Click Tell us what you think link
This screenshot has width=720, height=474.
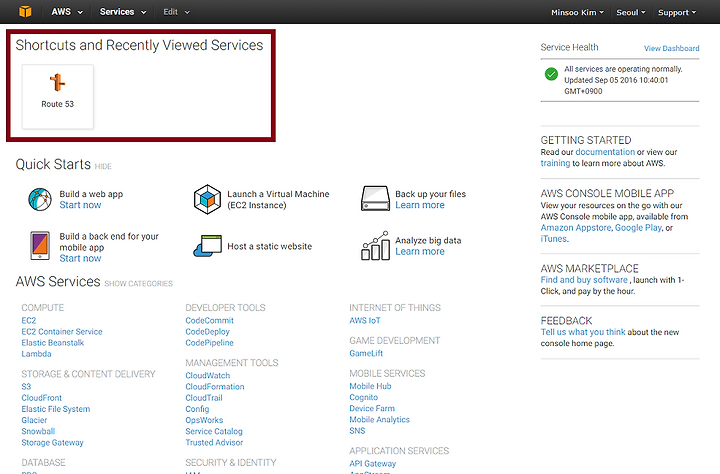[x=583, y=332]
